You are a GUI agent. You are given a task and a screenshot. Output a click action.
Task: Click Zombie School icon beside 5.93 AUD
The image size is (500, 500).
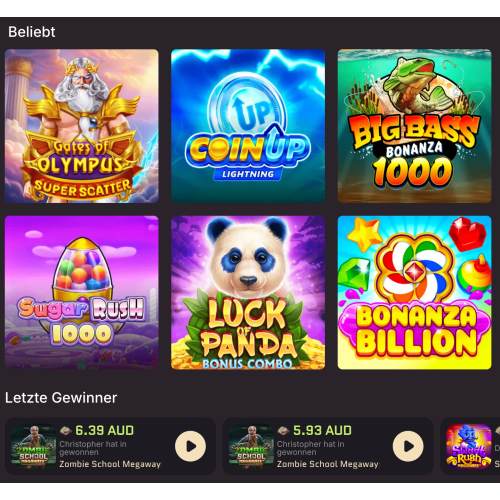(x=251, y=446)
